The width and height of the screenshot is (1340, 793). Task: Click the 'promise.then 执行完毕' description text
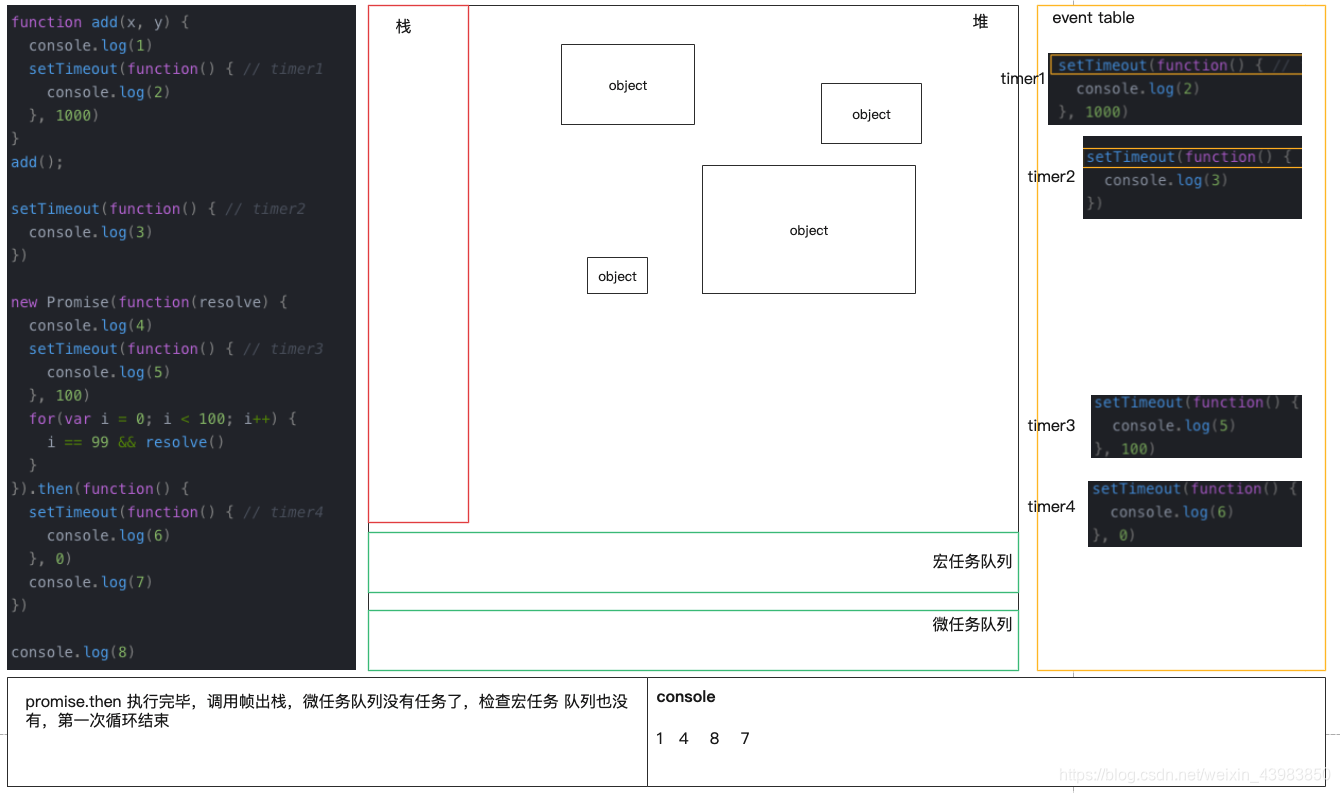327,711
